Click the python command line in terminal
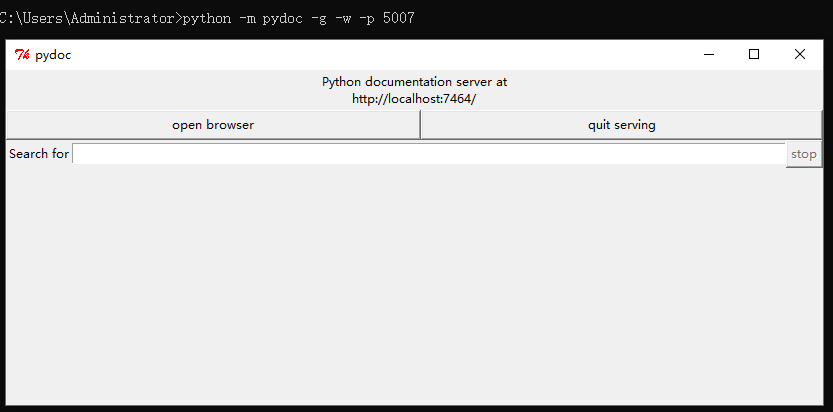 tap(207, 19)
